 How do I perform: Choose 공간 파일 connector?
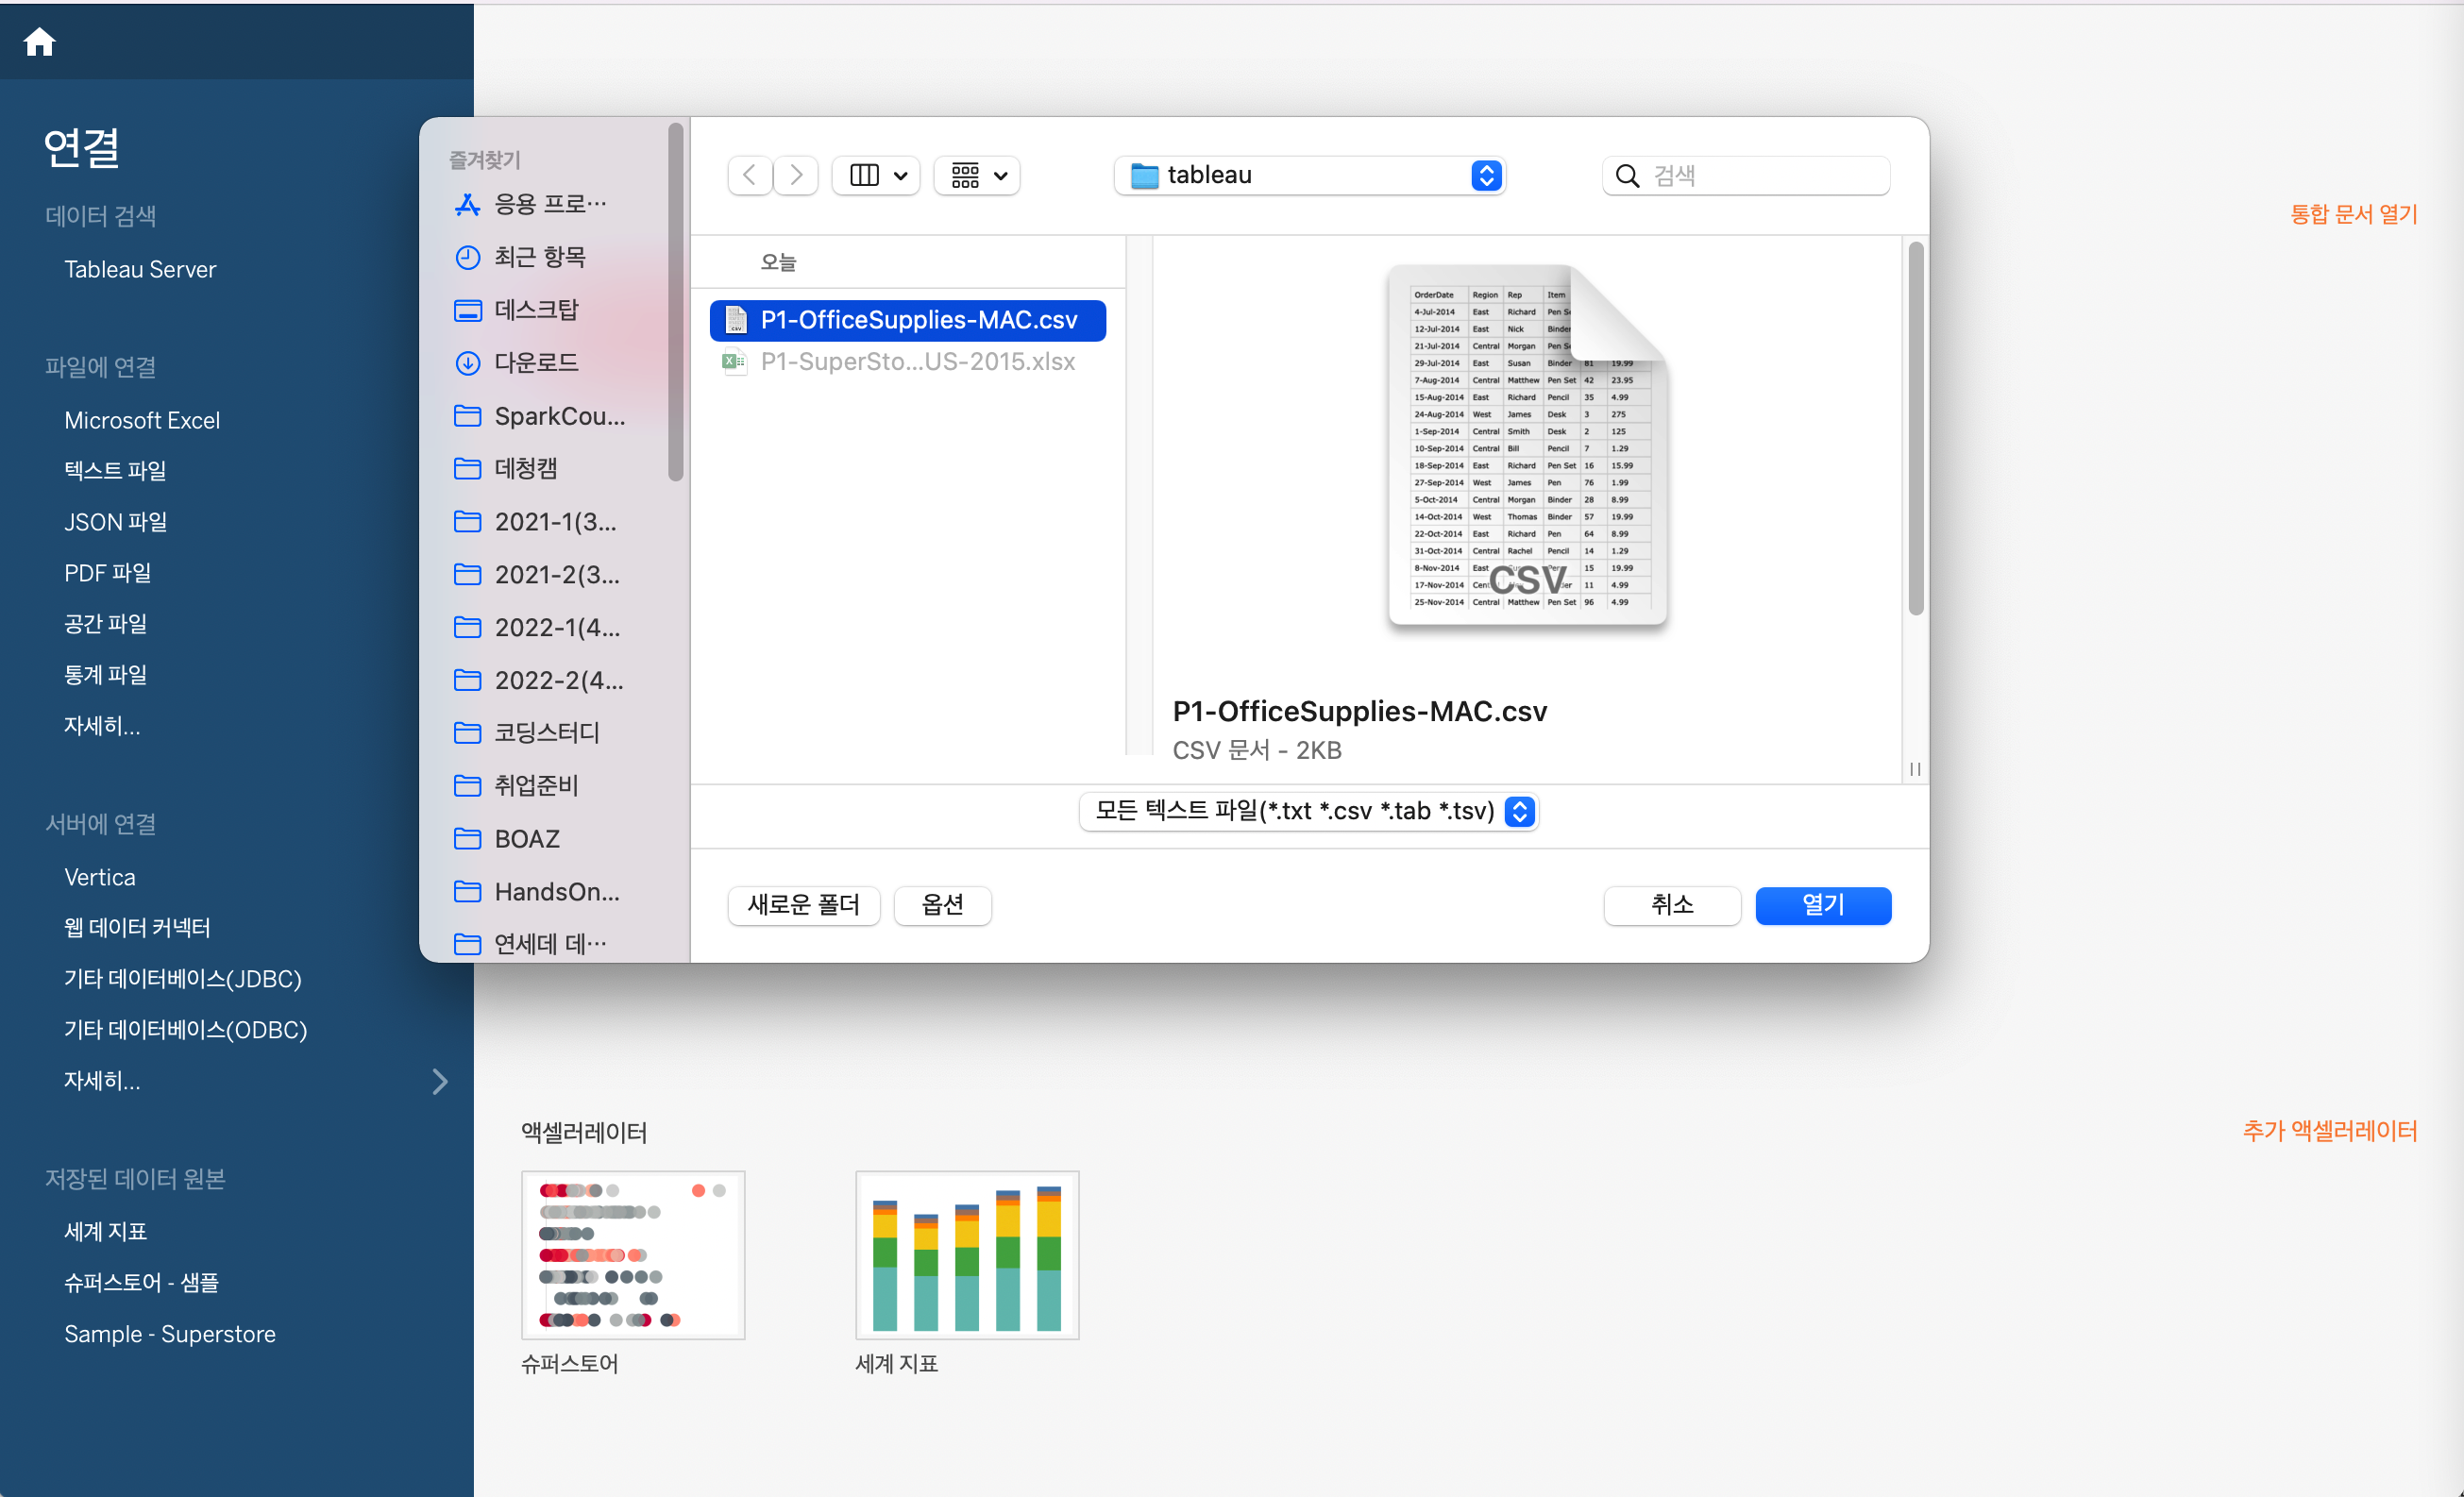tap(106, 624)
